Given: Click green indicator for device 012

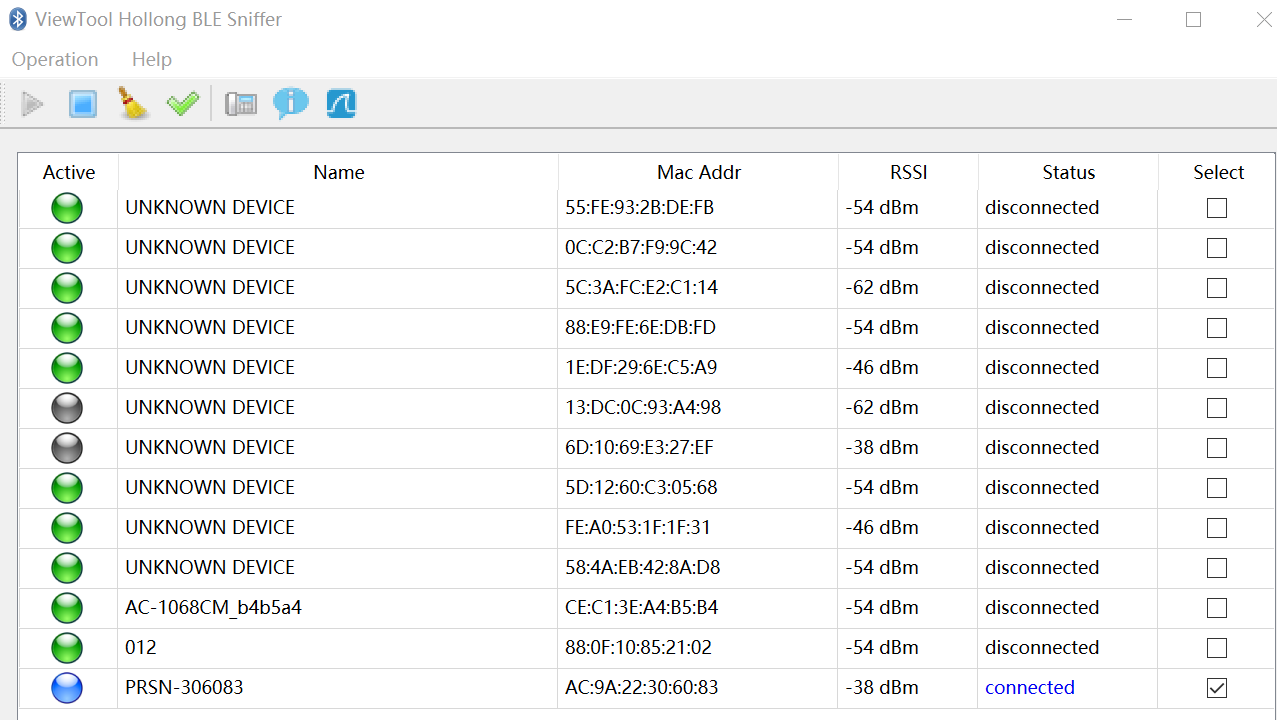Looking at the screenshot, I should (67, 648).
